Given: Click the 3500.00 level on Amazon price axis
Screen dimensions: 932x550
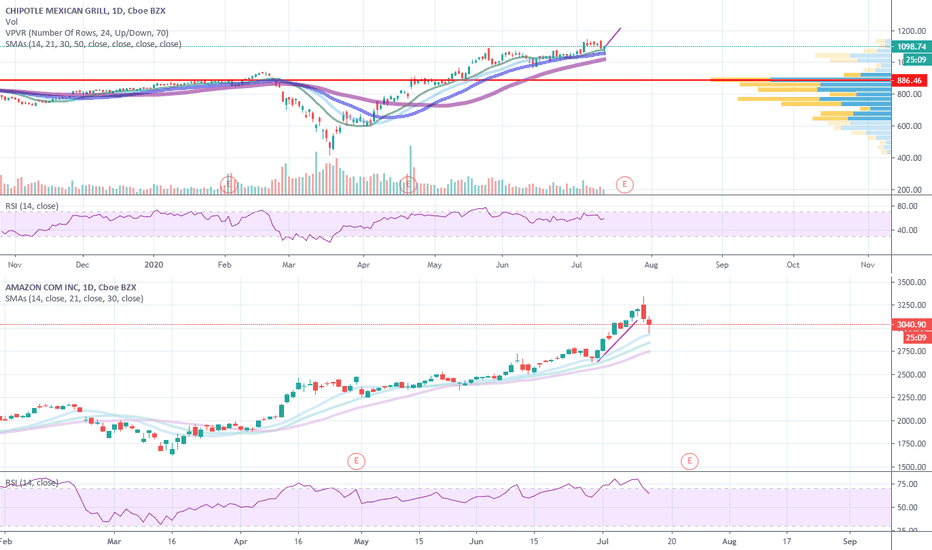Looking at the screenshot, I should (x=912, y=282).
